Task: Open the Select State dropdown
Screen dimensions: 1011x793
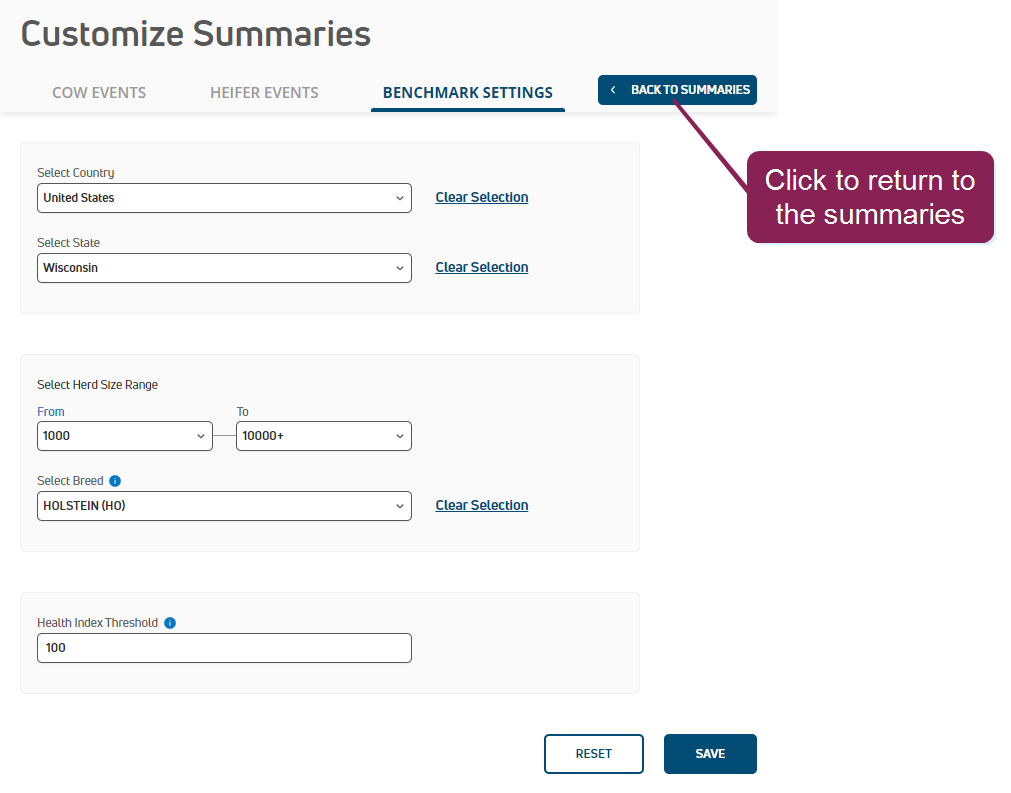Action: [224, 268]
